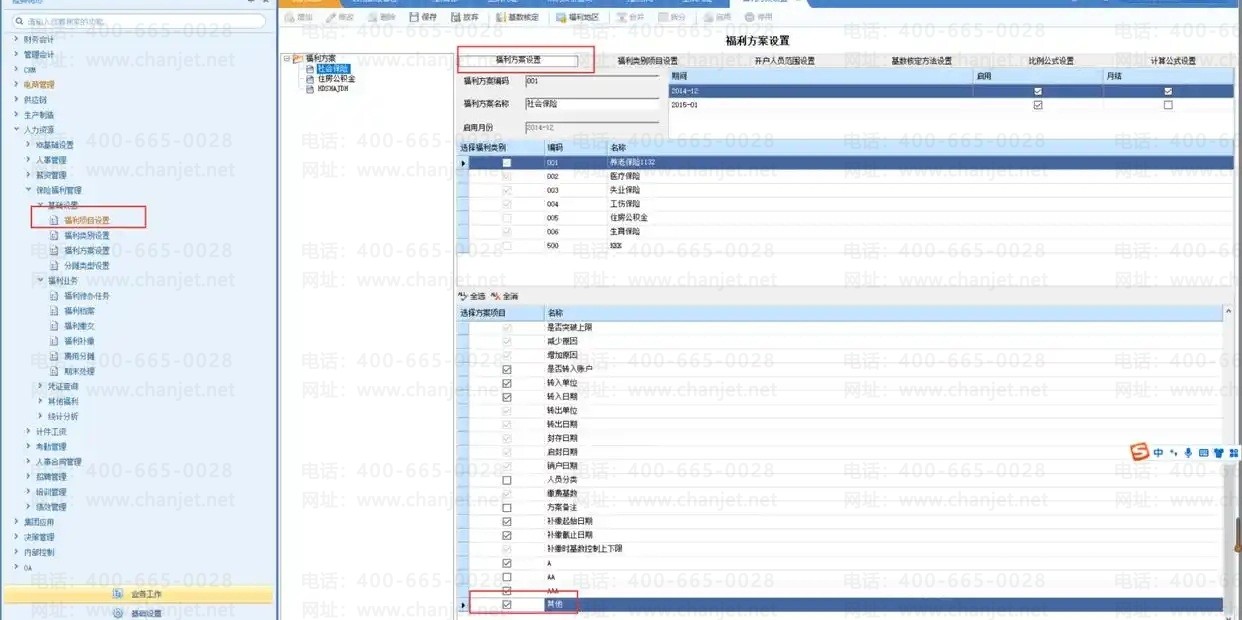Screen dimensions: 1242x620
Task: Switch to the 福利类别项目设置 tab
Action: click(x=647, y=61)
